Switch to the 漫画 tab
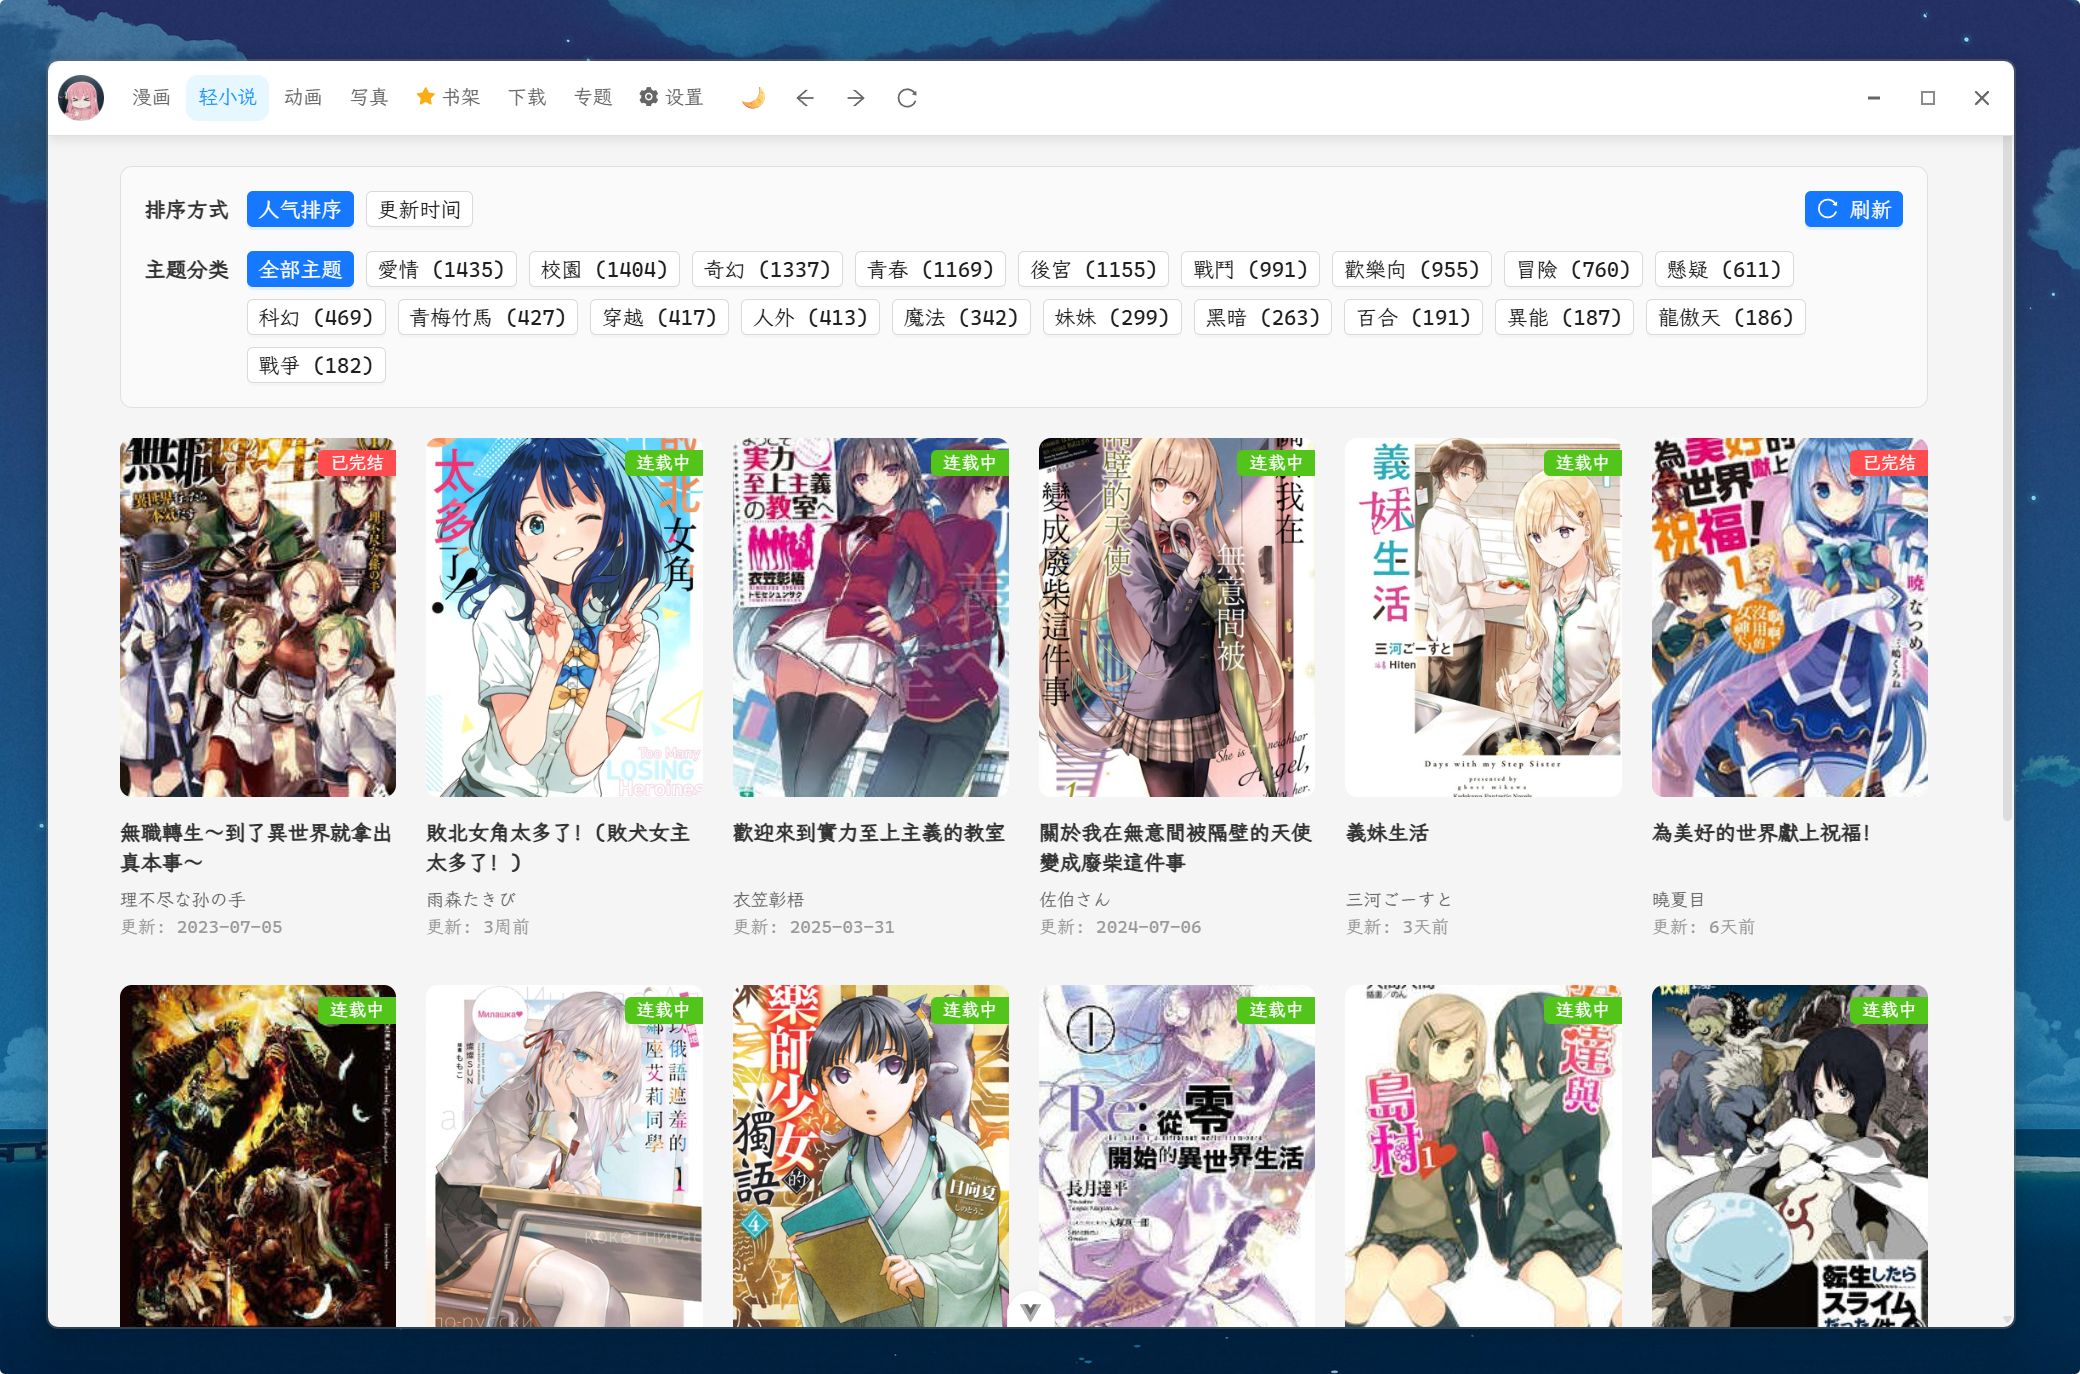2080x1374 pixels. tap(152, 97)
